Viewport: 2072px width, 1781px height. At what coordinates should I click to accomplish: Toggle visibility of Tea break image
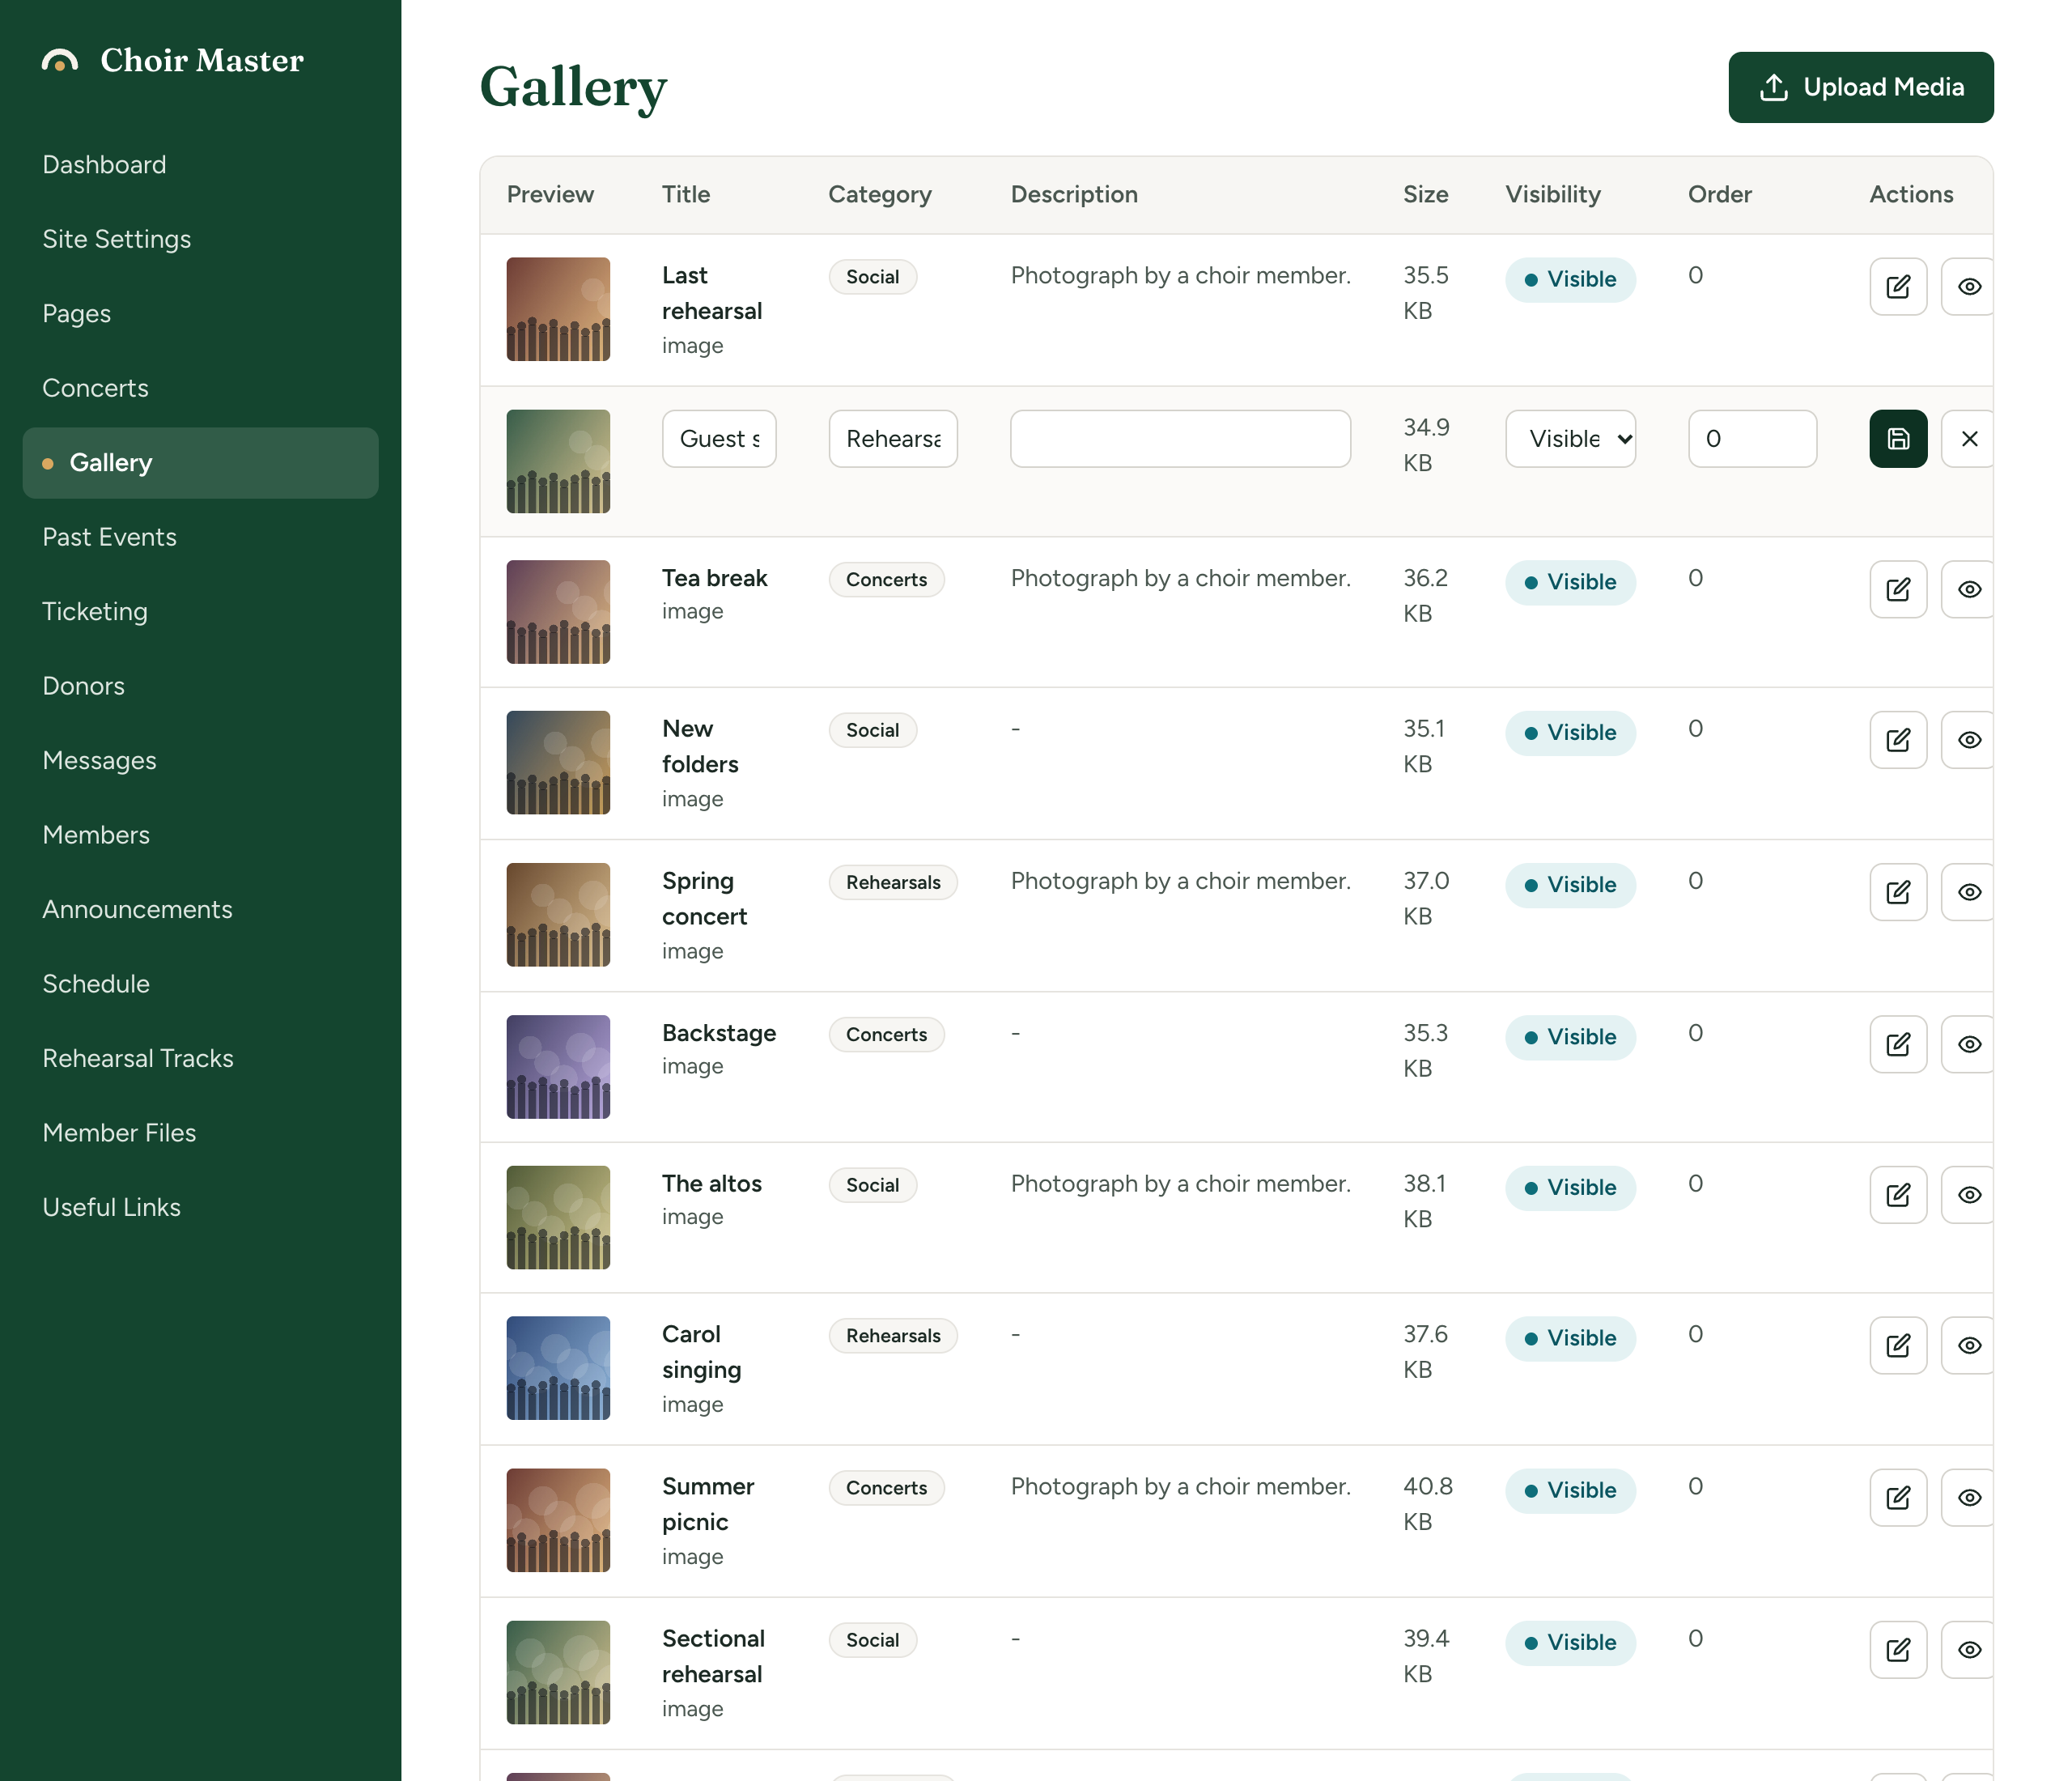(x=1967, y=589)
